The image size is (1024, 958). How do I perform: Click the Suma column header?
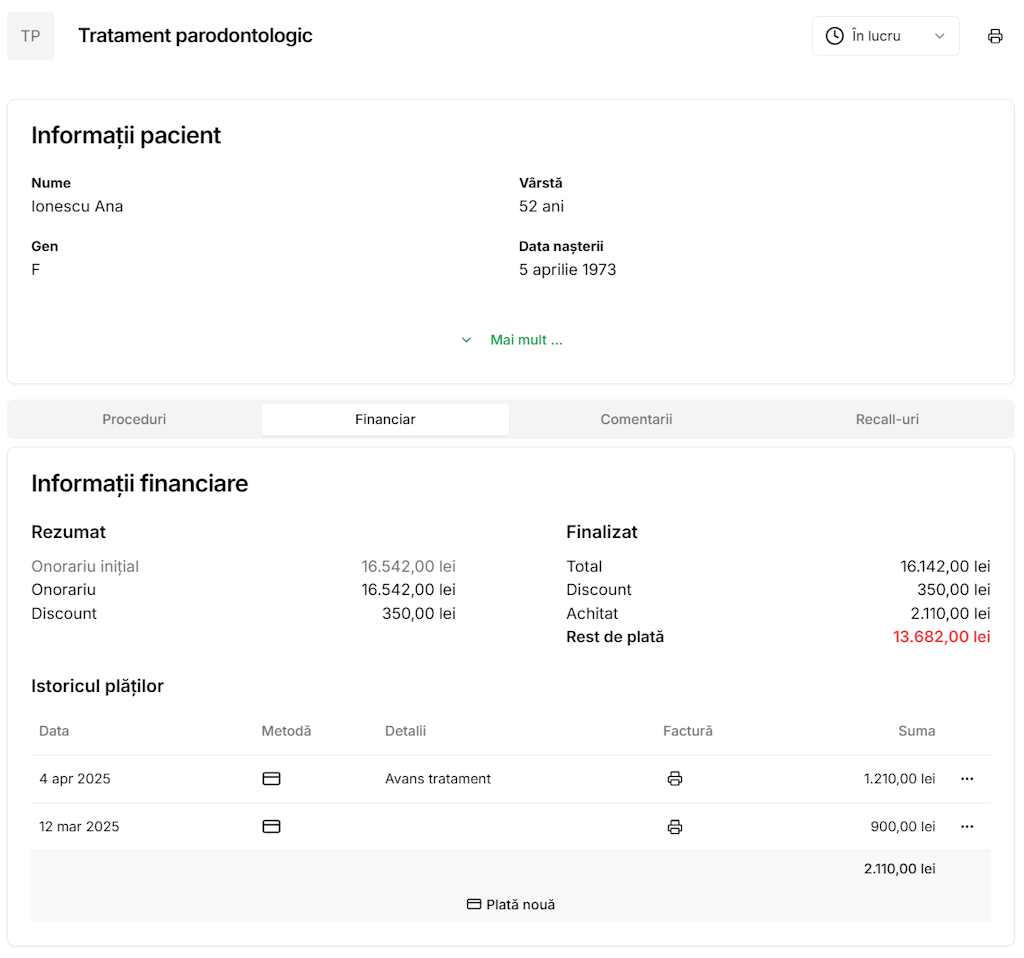pyautogui.click(x=916, y=731)
